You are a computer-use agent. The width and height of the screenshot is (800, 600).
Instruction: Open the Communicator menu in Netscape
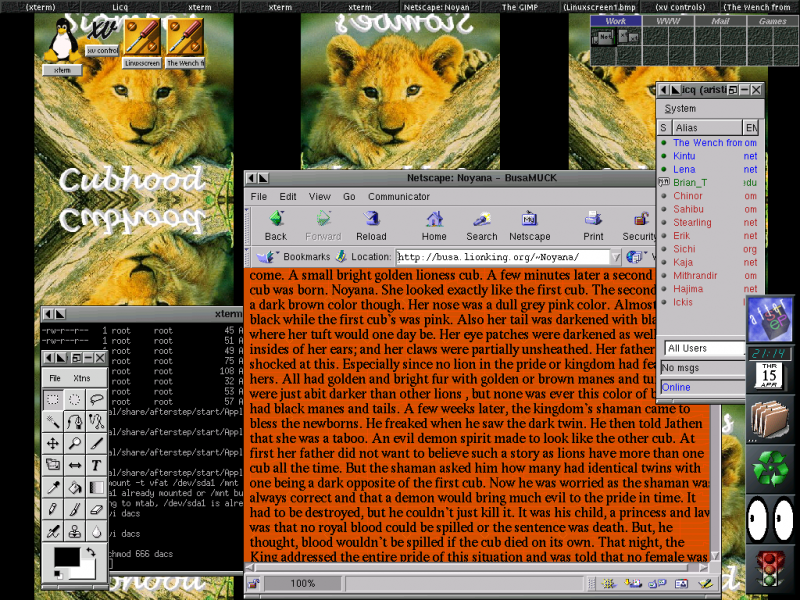coord(399,196)
